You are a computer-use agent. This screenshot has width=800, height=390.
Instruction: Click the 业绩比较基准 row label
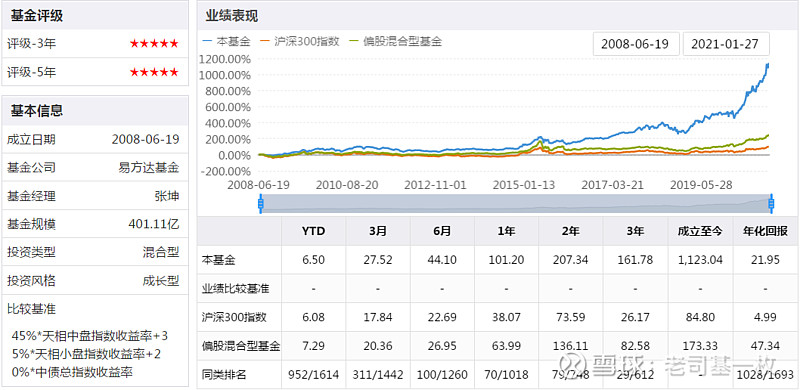236,288
